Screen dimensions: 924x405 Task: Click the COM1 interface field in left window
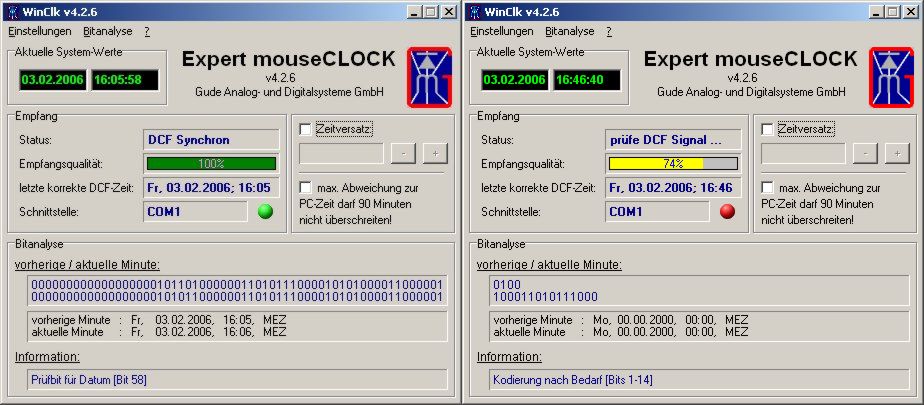(x=196, y=212)
